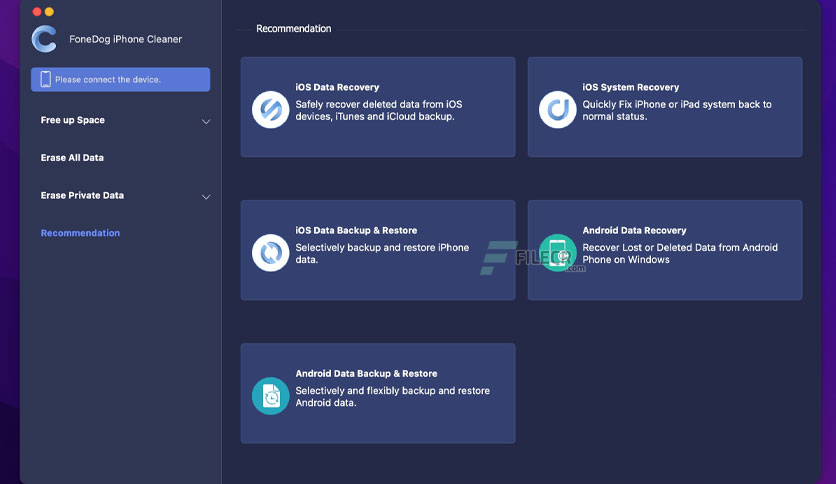Open the Recommendation sidebar item
The image size is (836, 484).
click(x=80, y=233)
